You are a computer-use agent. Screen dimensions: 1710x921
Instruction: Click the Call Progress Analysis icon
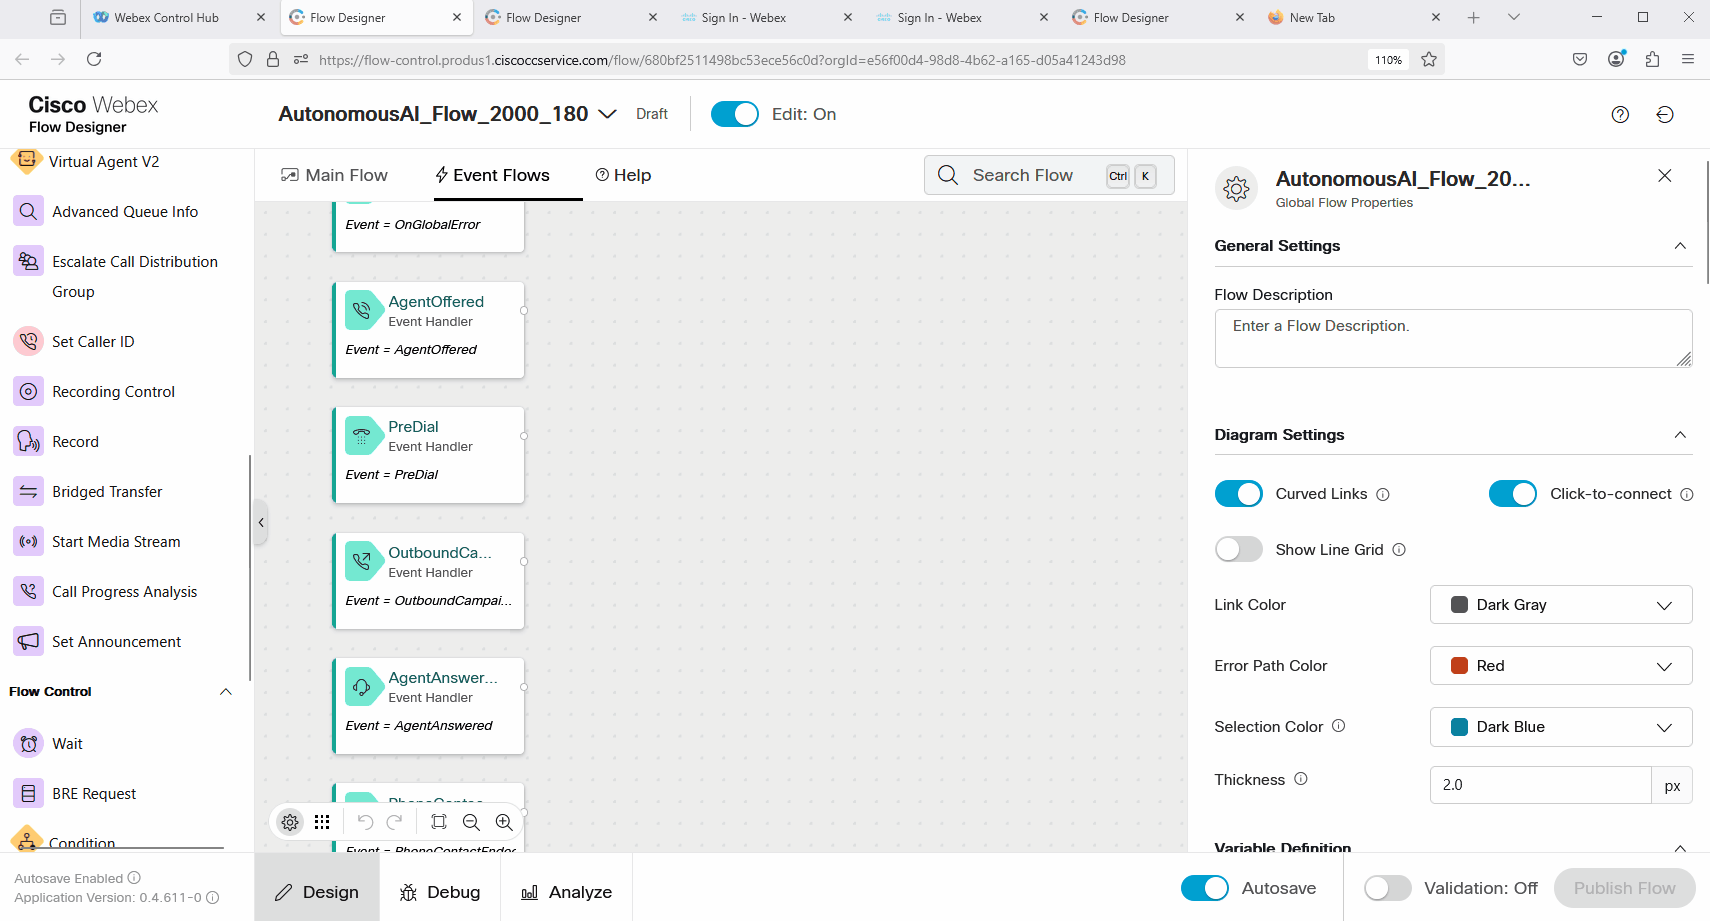pos(28,591)
